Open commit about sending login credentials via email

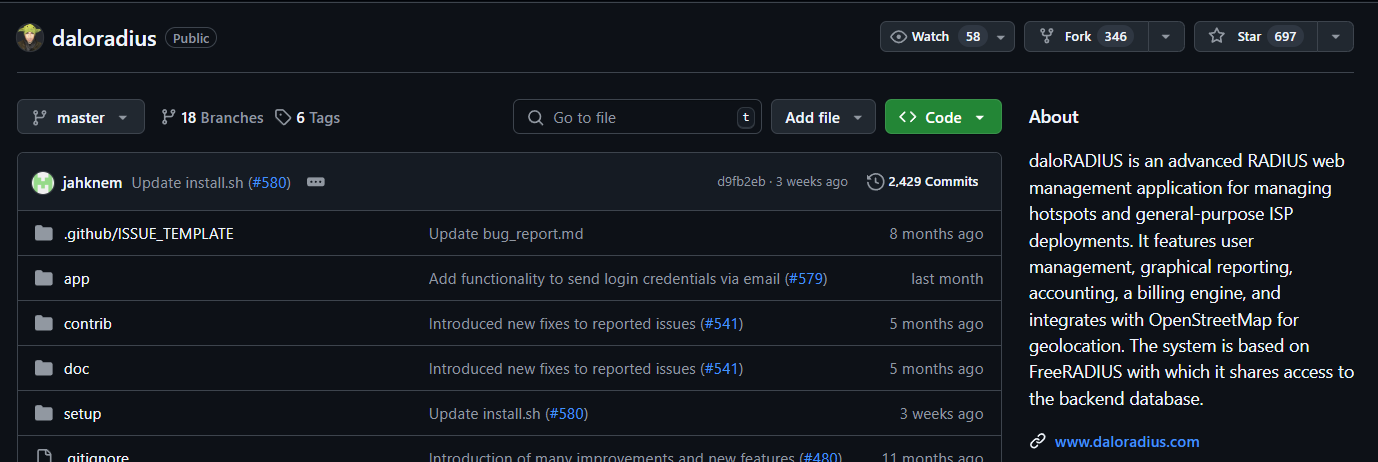[604, 279]
